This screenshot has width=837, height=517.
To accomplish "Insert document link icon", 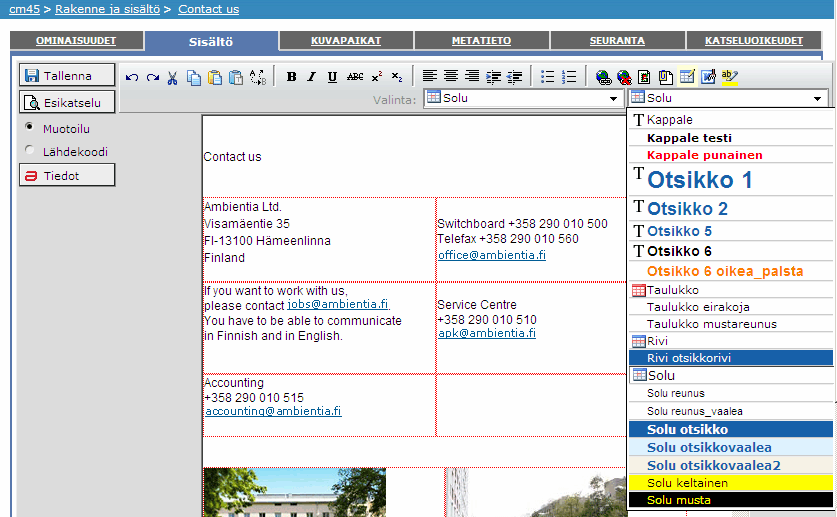I will tap(665, 77).
